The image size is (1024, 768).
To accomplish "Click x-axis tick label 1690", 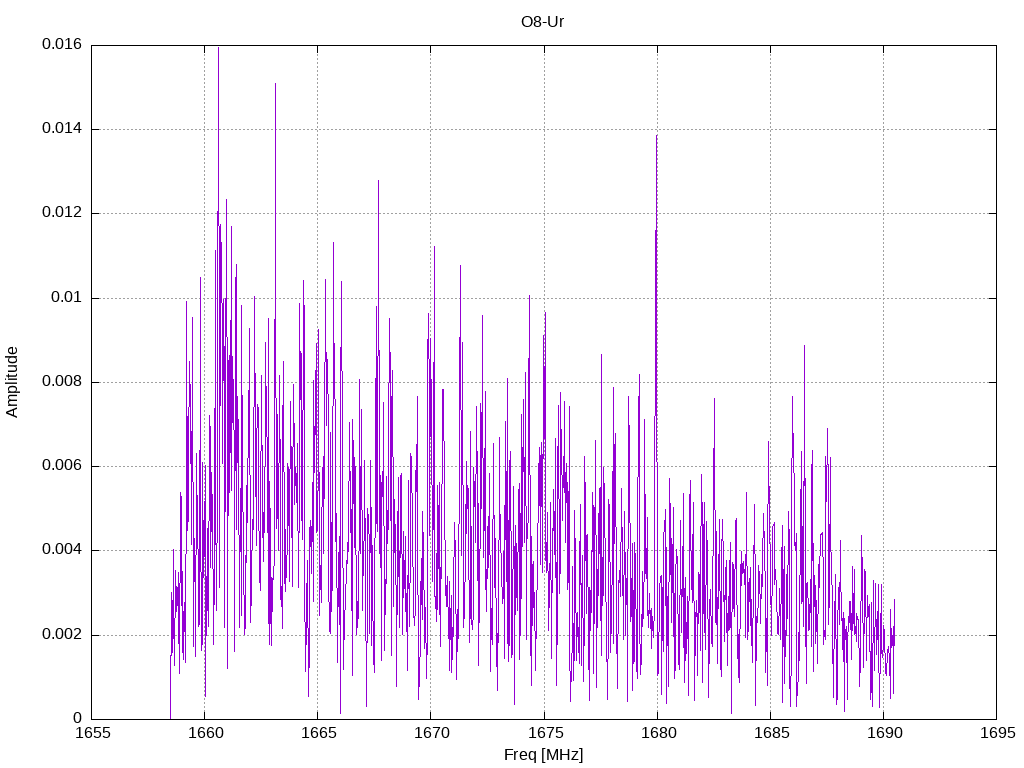I will [x=884, y=733].
